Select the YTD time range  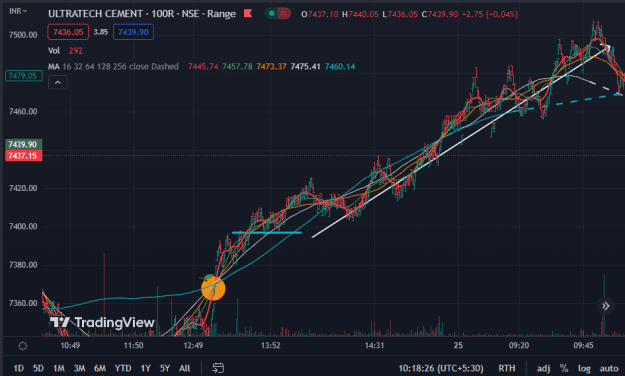tap(123, 368)
